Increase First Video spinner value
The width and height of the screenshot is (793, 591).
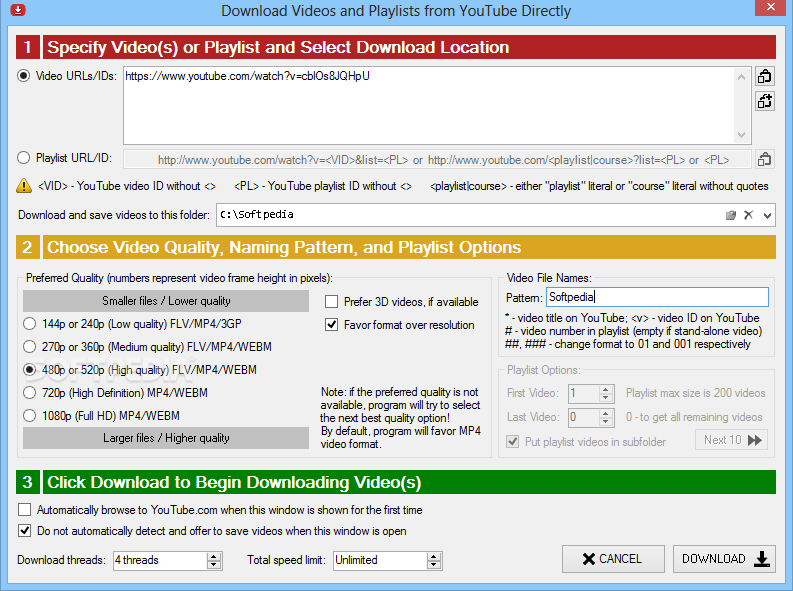[606, 389]
